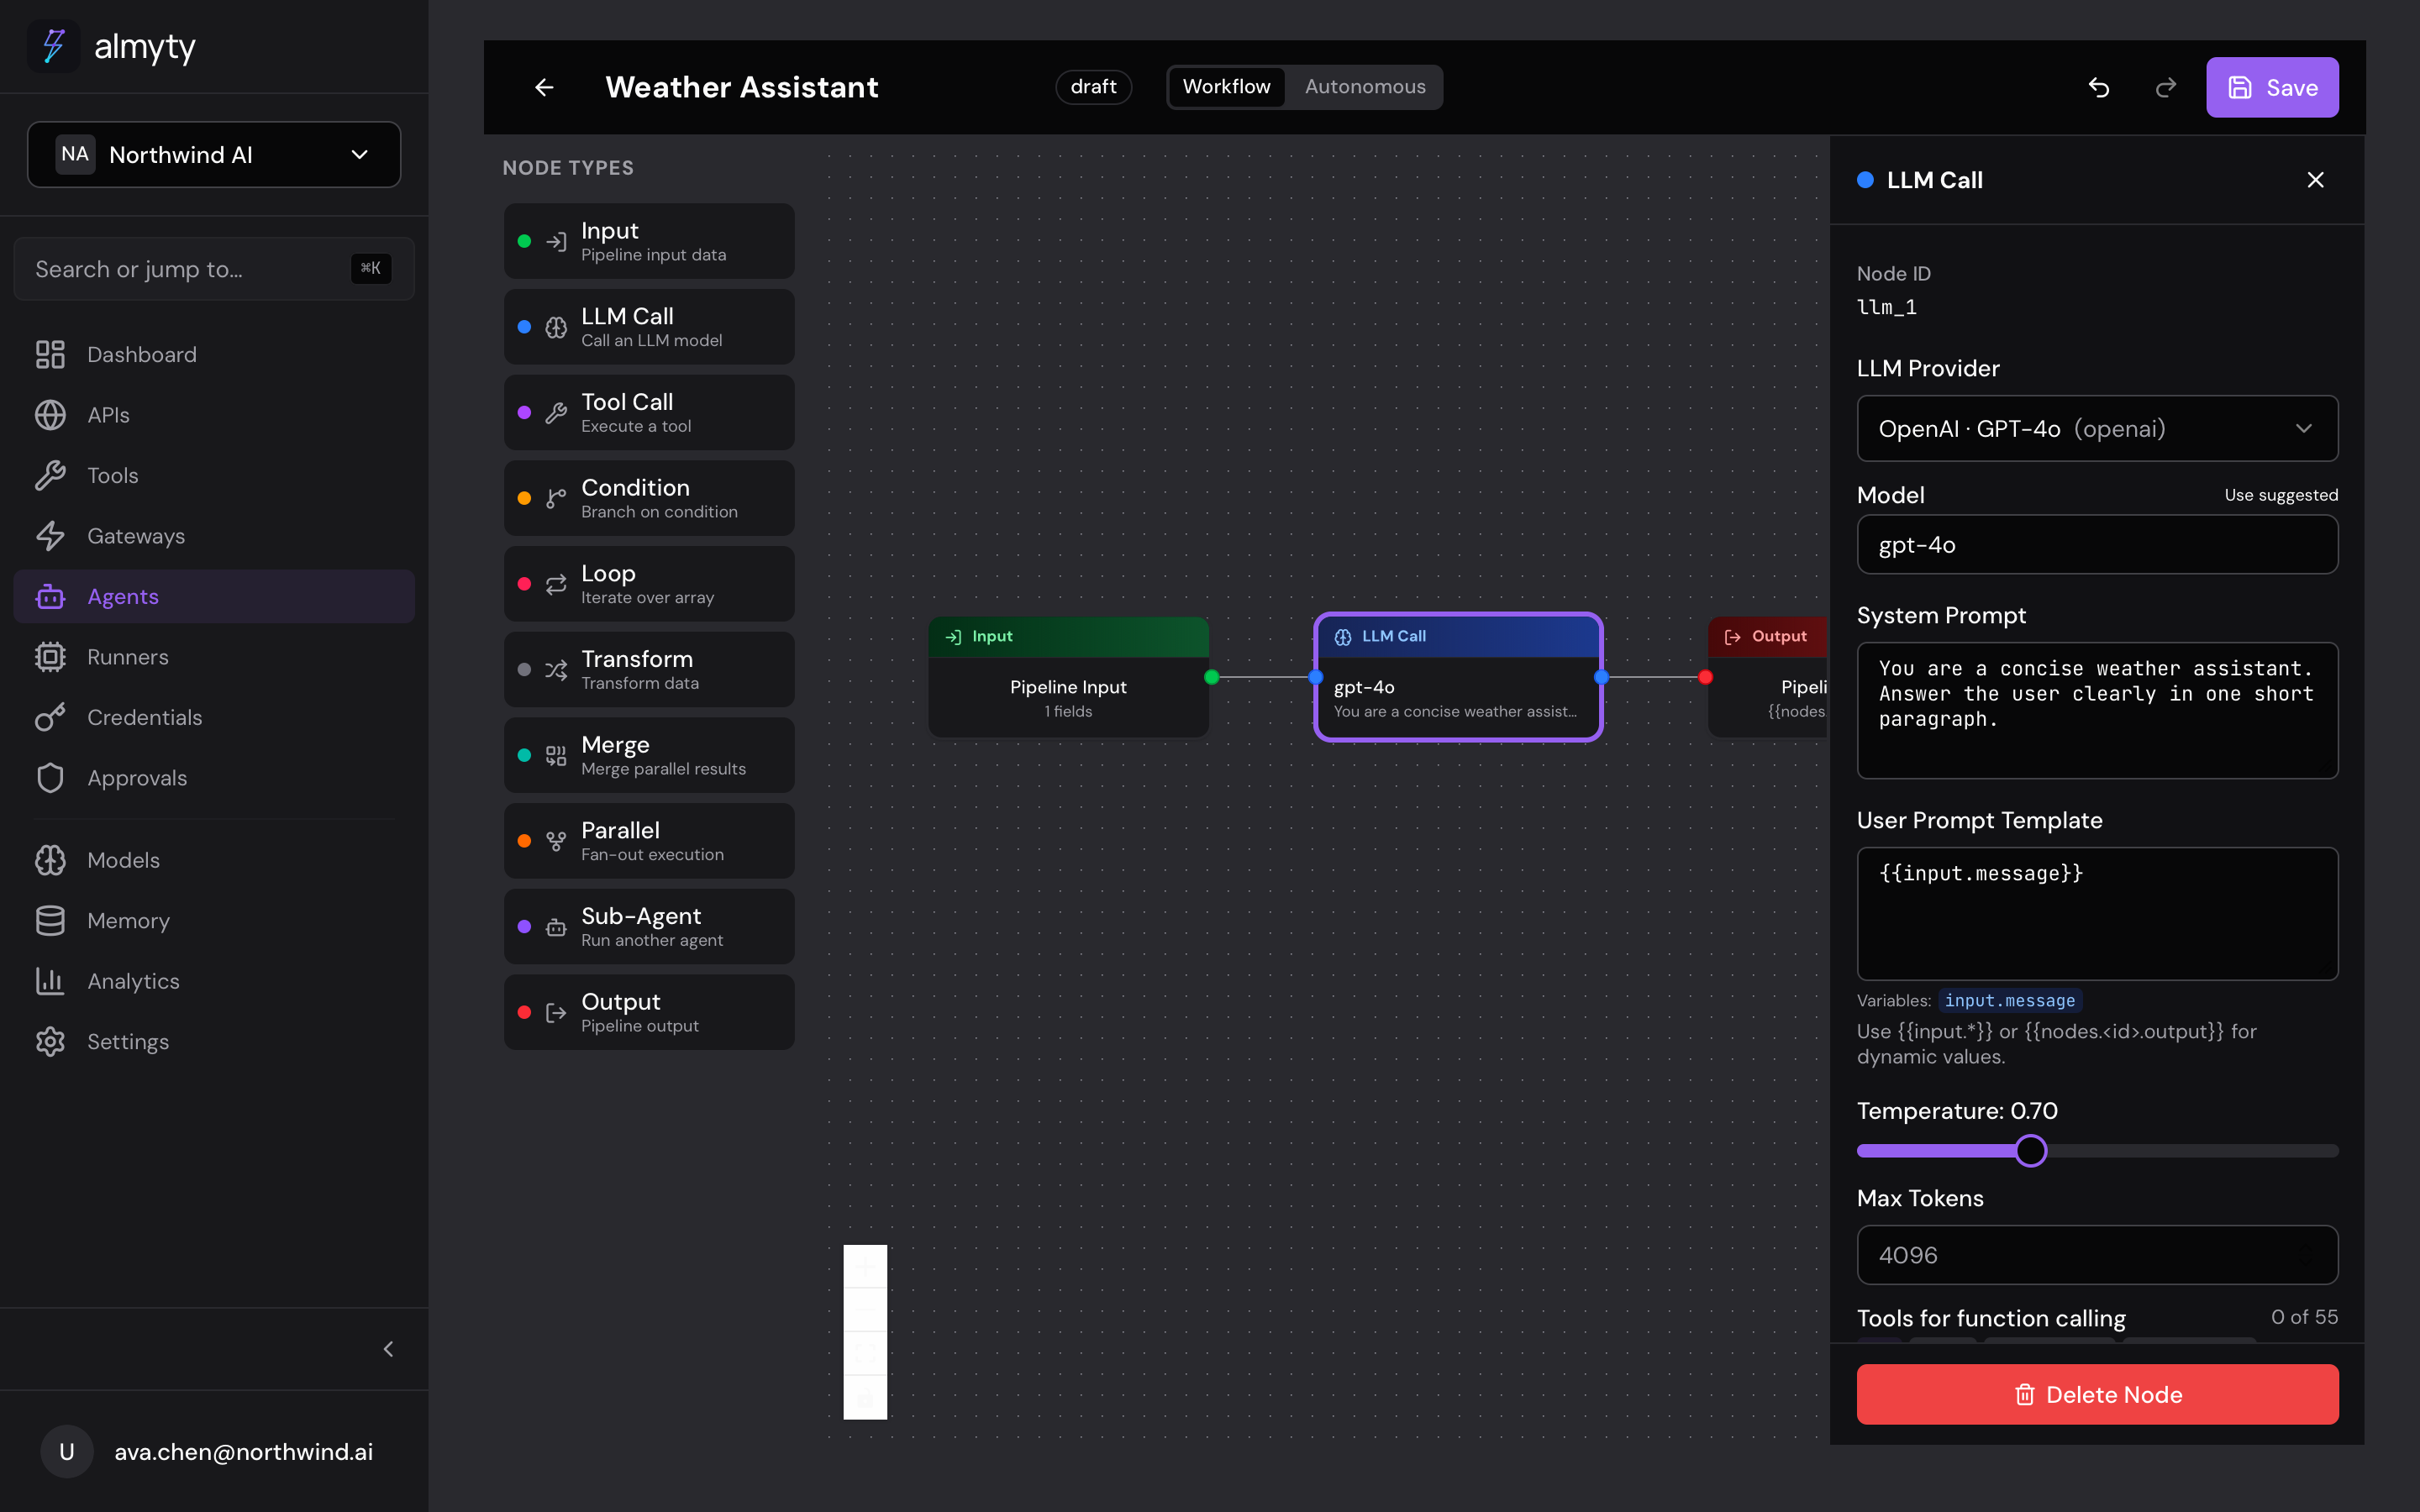Select the Condition node type
The width and height of the screenshot is (2420, 1512).
pyautogui.click(x=649, y=498)
